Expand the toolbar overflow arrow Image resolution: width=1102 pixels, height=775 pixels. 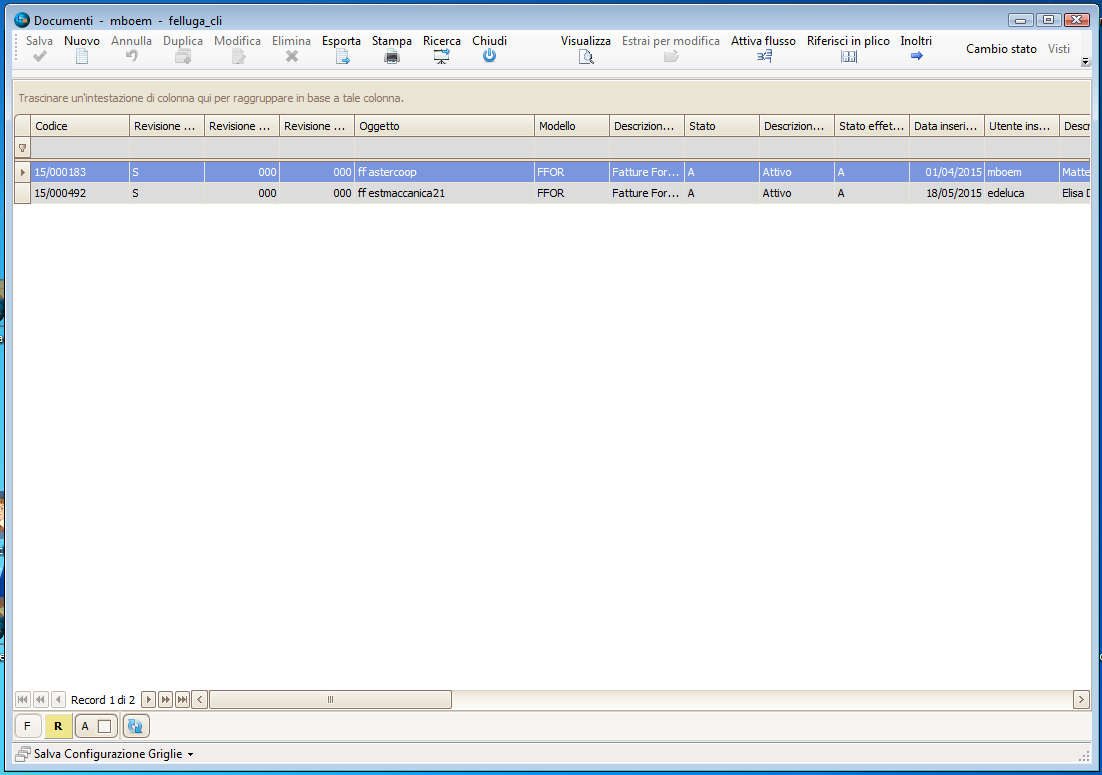[1086, 61]
